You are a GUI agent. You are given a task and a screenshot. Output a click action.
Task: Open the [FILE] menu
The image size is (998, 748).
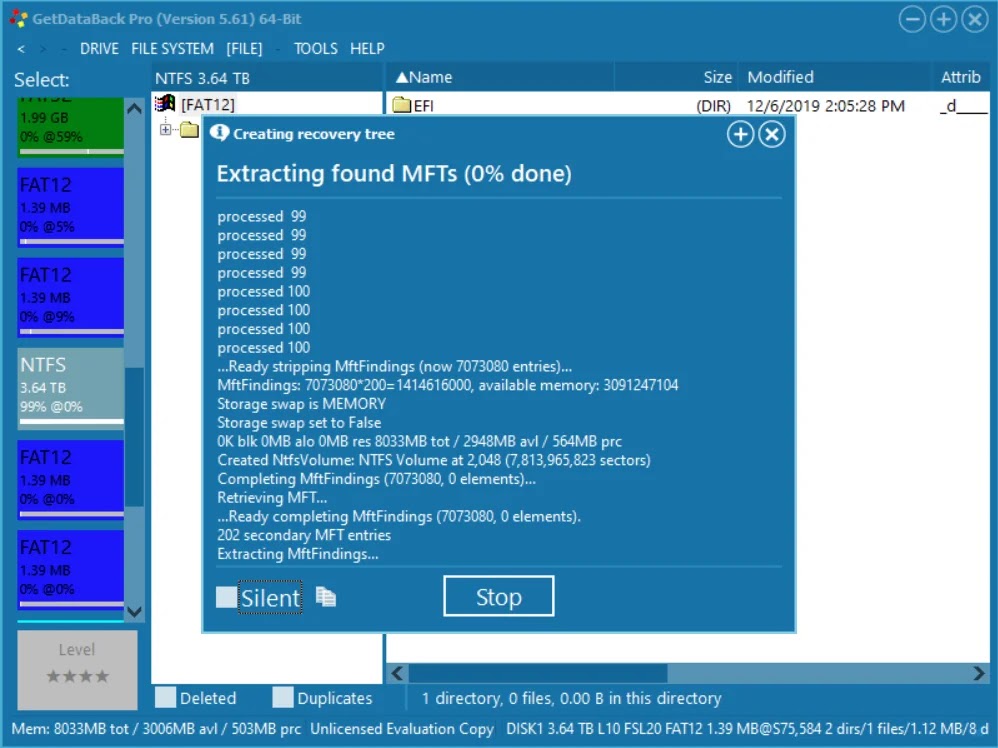pyautogui.click(x=244, y=48)
